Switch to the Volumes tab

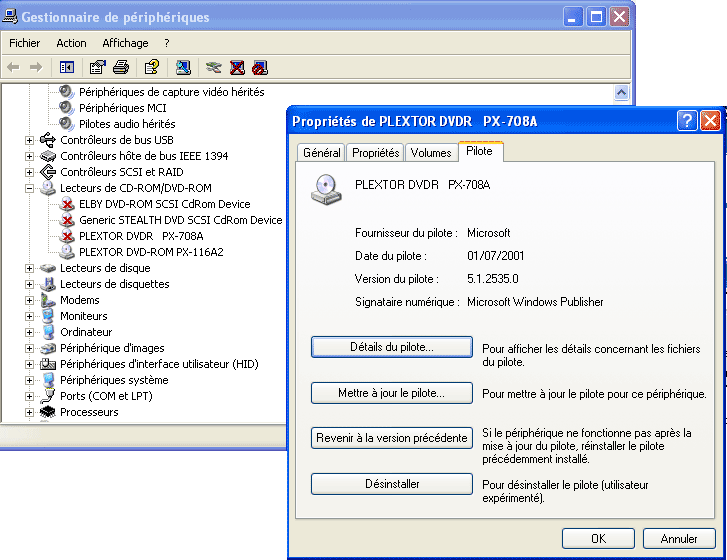431,153
